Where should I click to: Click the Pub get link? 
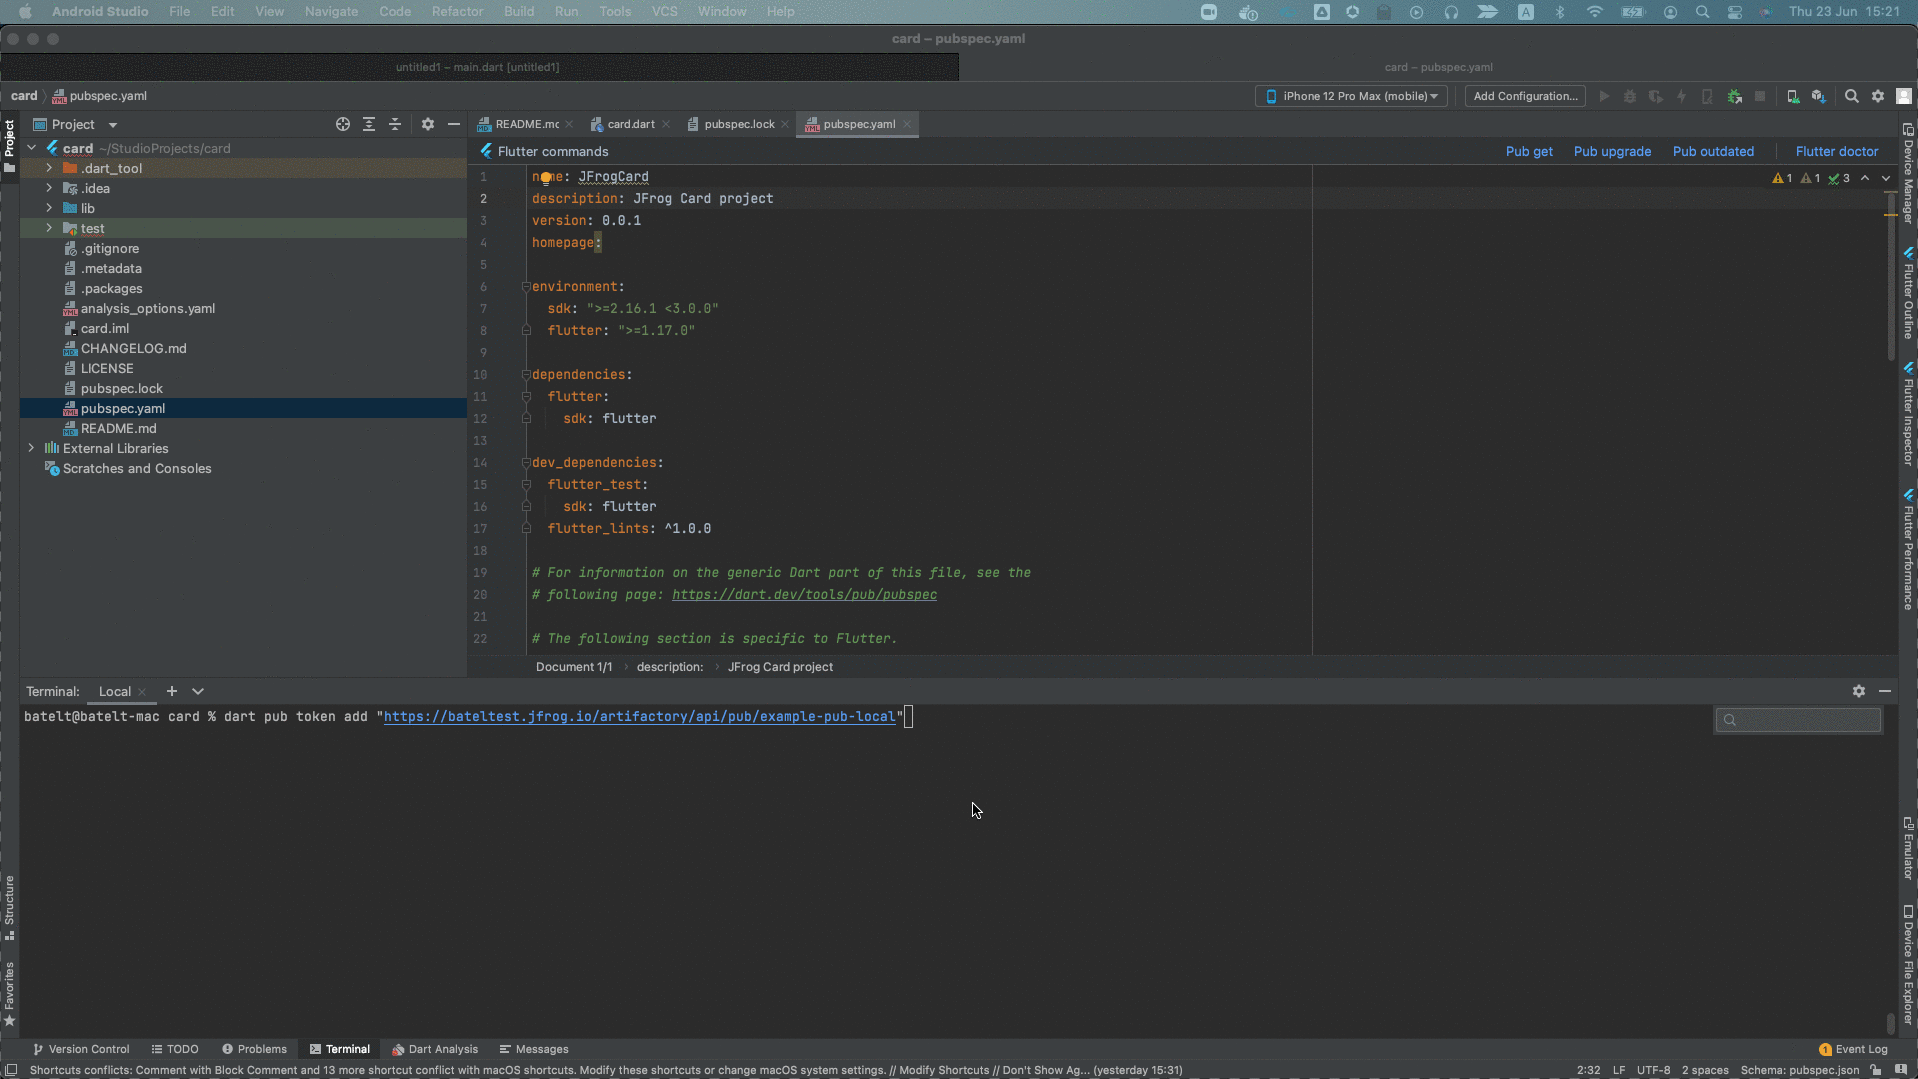pyautogui.click(x=1528, y=151)
